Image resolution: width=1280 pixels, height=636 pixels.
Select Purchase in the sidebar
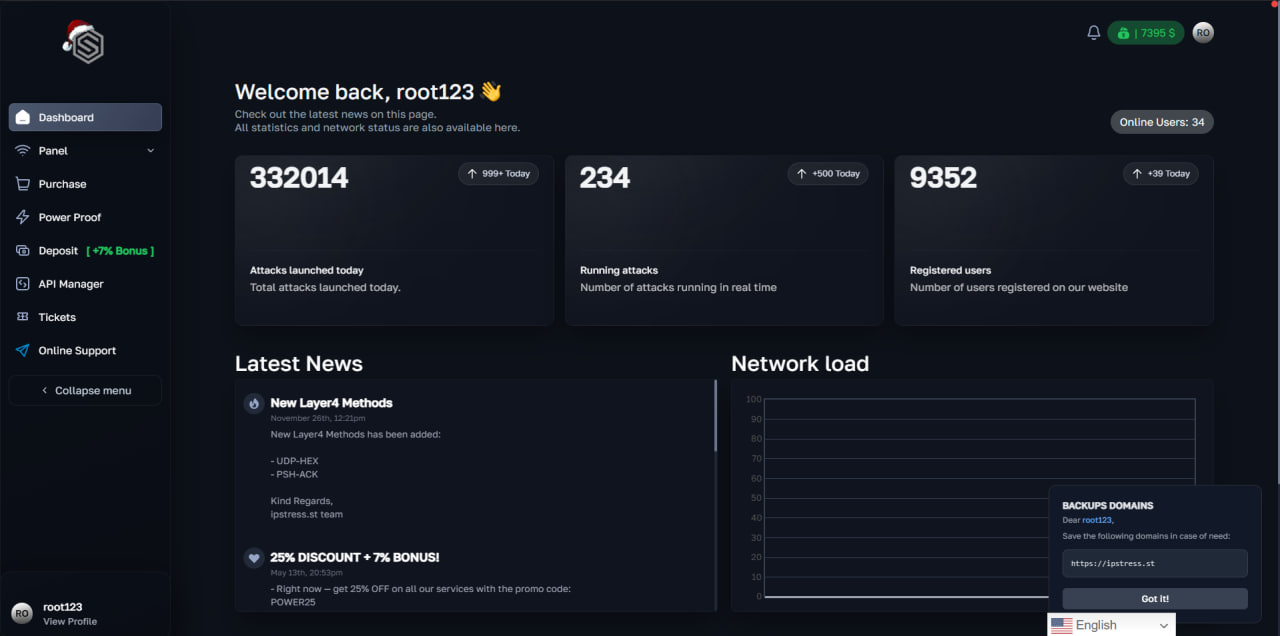(63, 184)
